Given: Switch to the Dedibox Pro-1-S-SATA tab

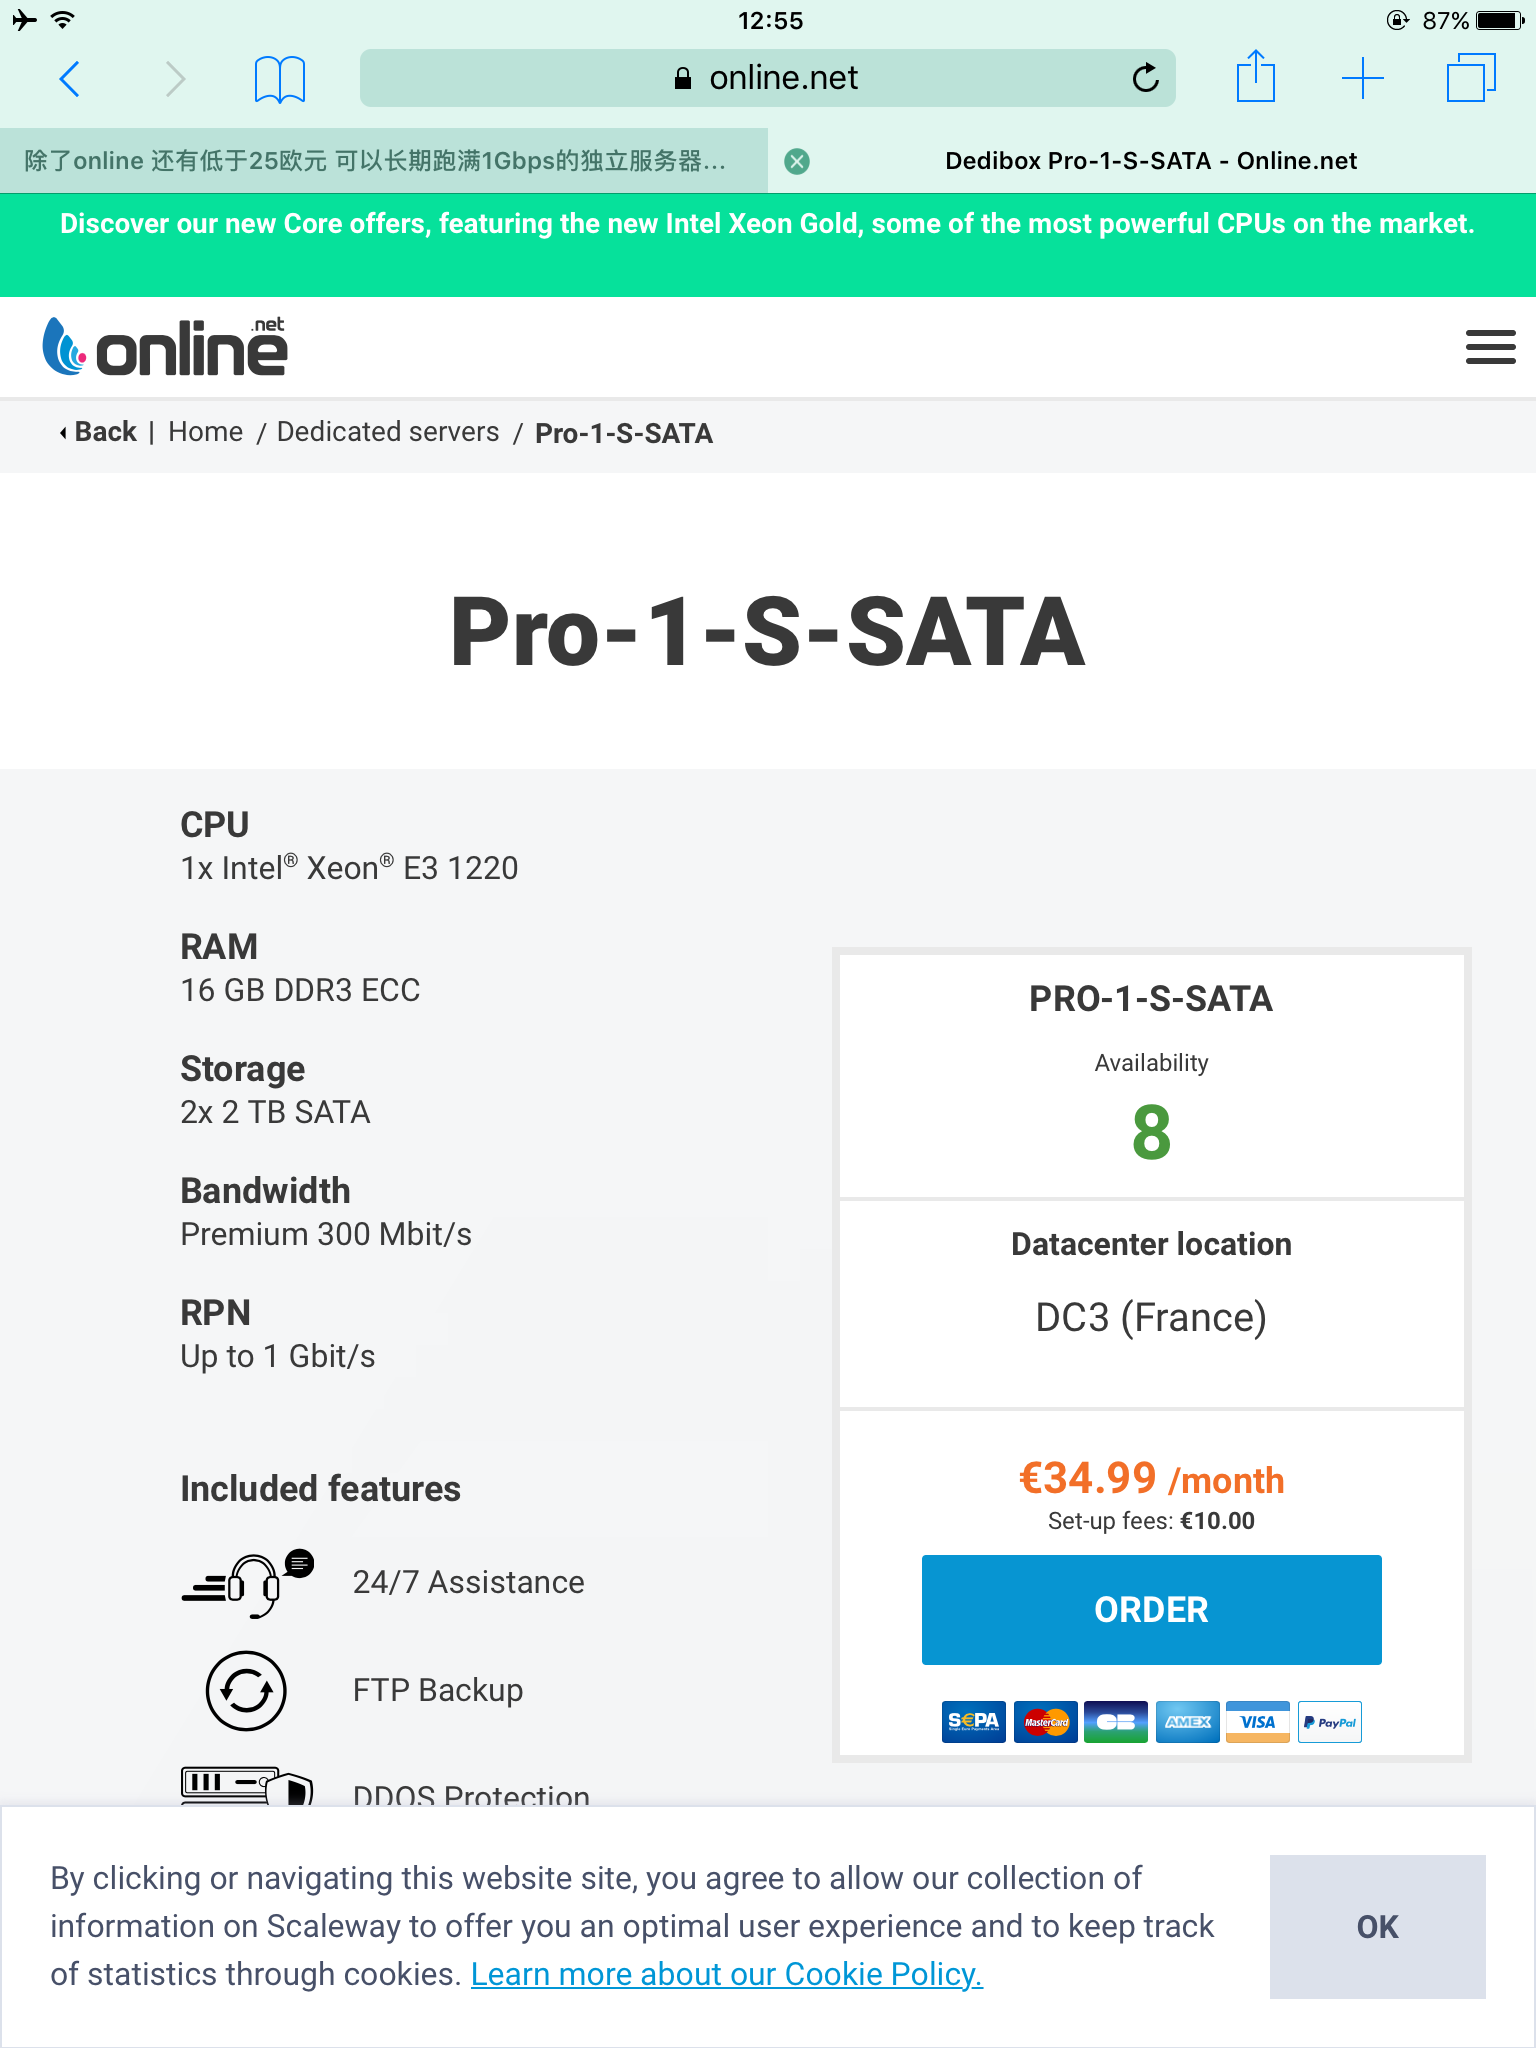Looking at the screenshot, I should (x=1150, y=161).
